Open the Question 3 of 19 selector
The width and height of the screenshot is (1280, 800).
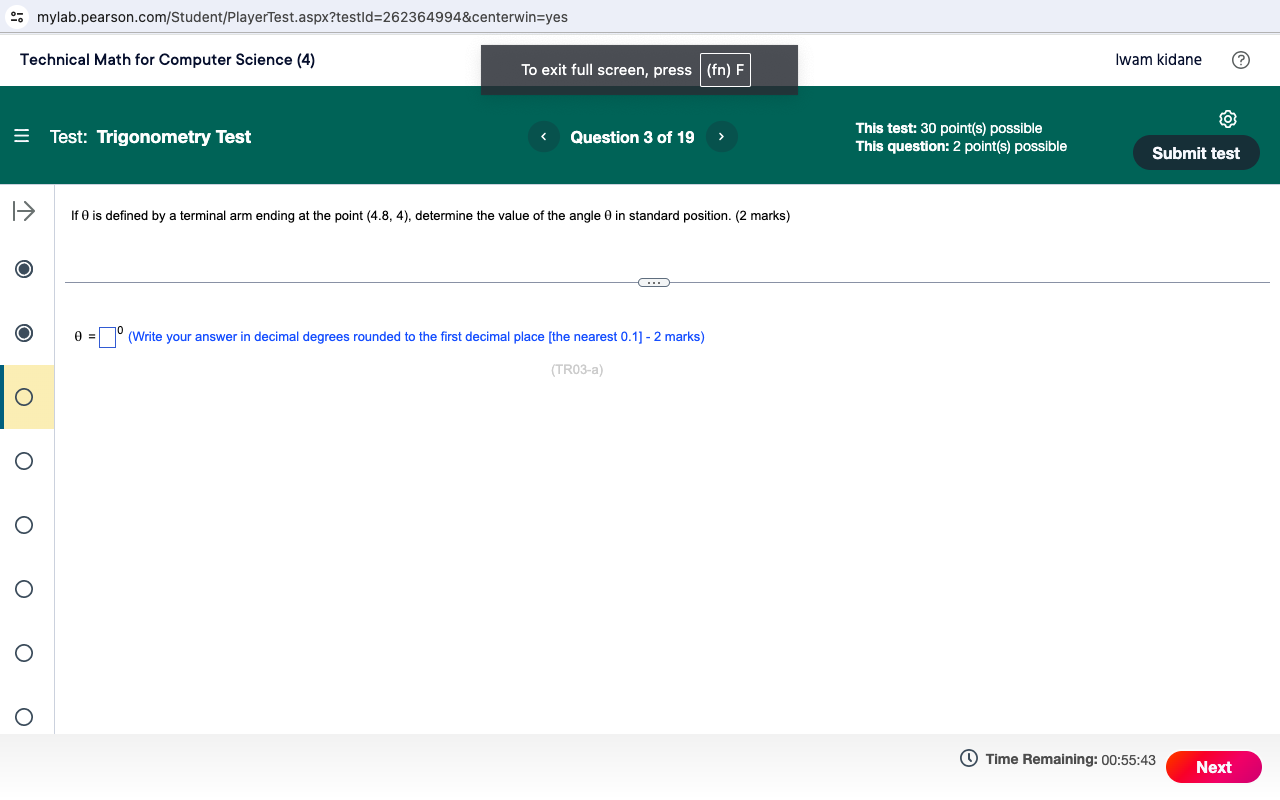click(x=632, y=137)
